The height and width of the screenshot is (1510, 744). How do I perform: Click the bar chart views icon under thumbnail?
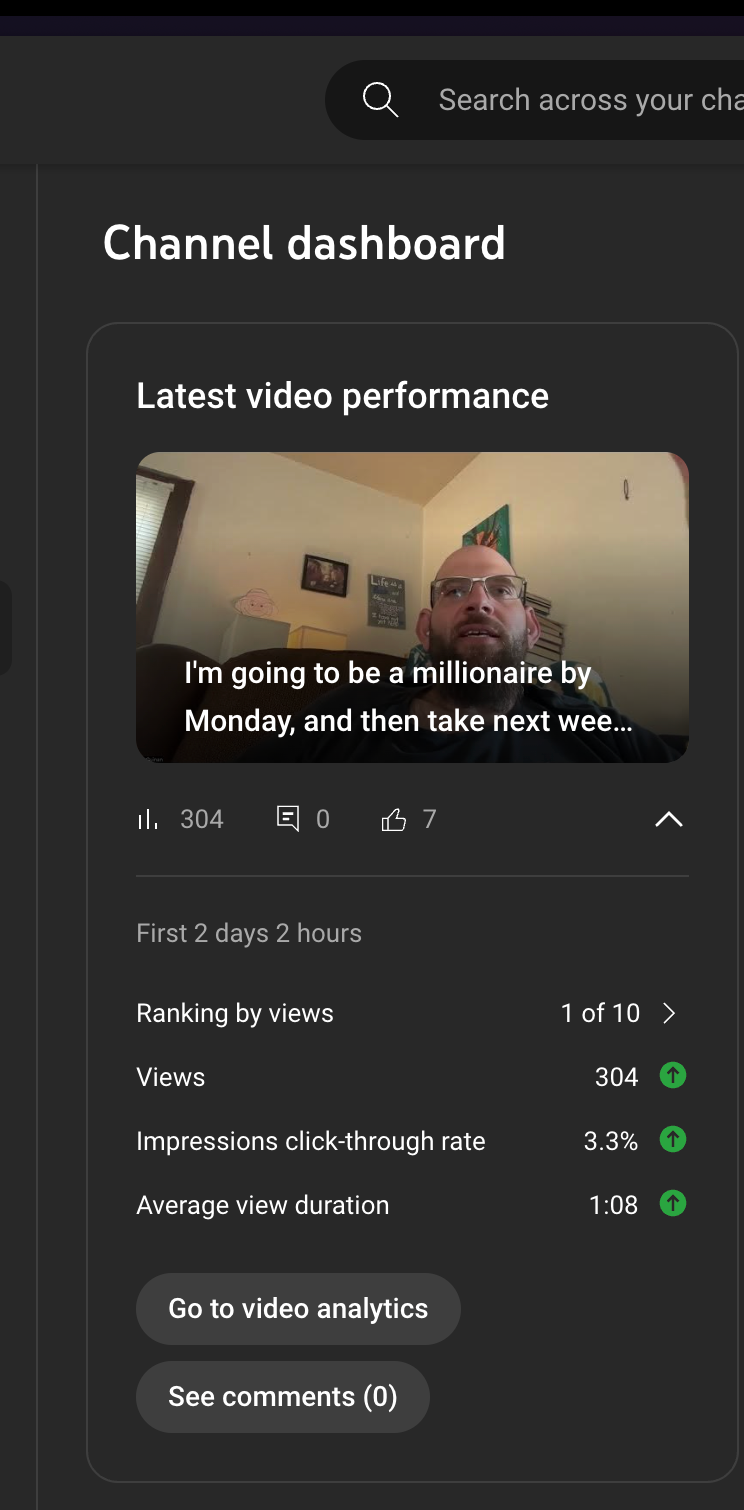click(x=148, y=820)
